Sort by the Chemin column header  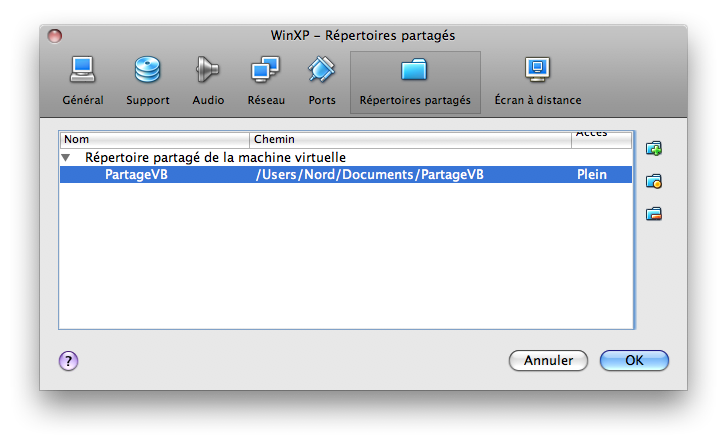(410, 140)
